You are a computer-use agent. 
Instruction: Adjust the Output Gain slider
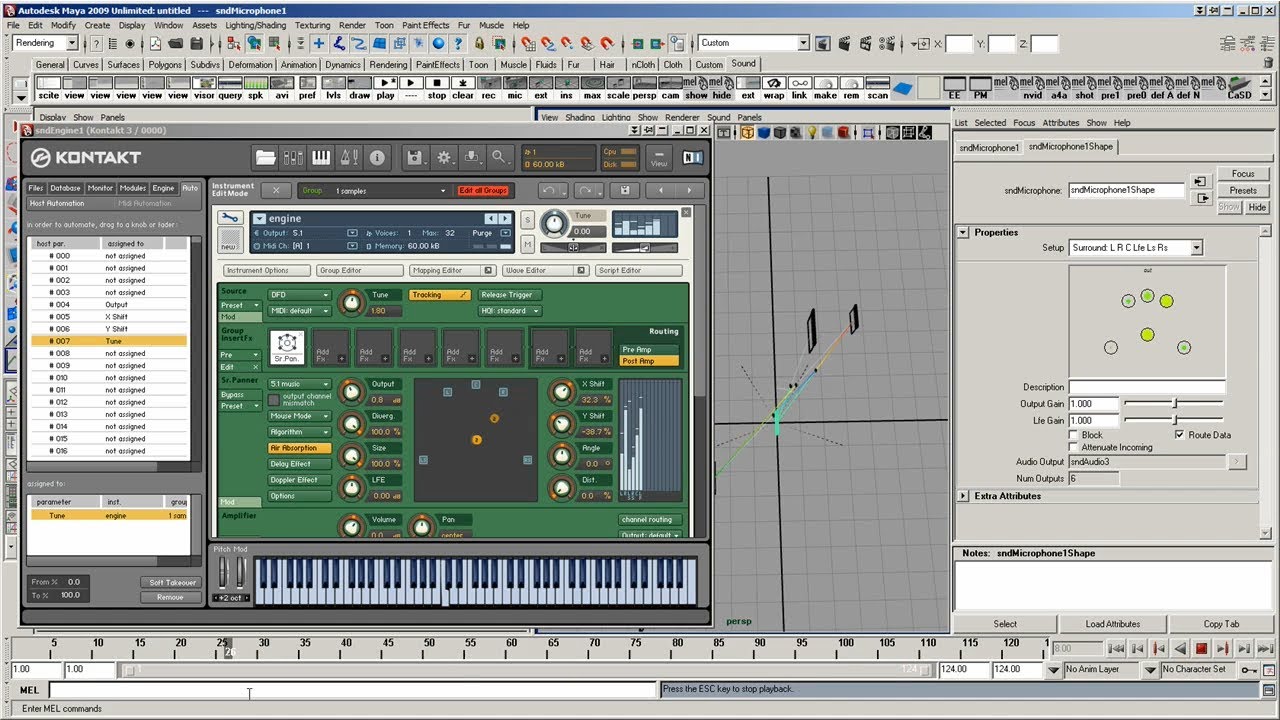point(1173,404)
